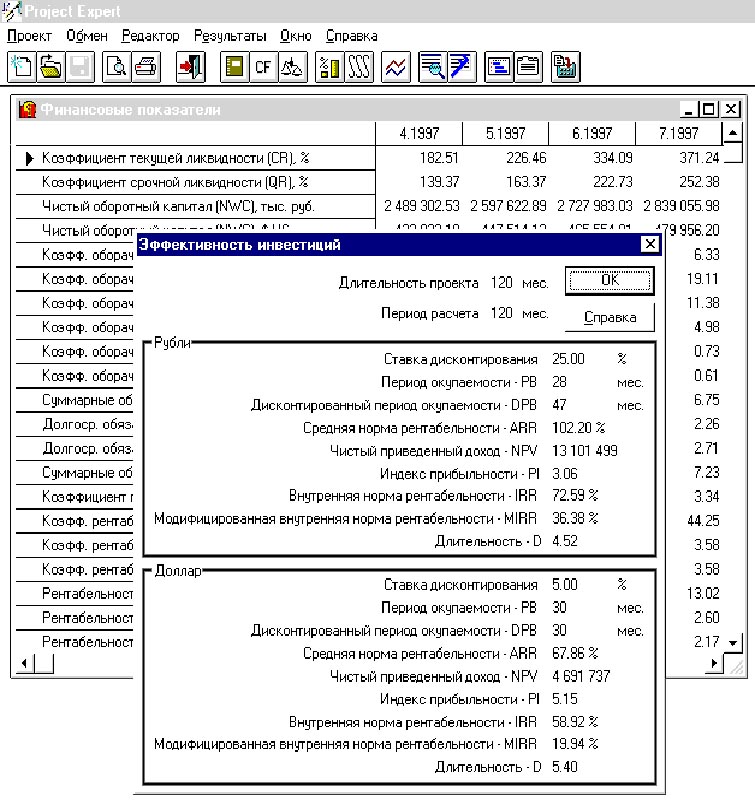Create a new project with the toolbar icon

click(x=21, y=67)
